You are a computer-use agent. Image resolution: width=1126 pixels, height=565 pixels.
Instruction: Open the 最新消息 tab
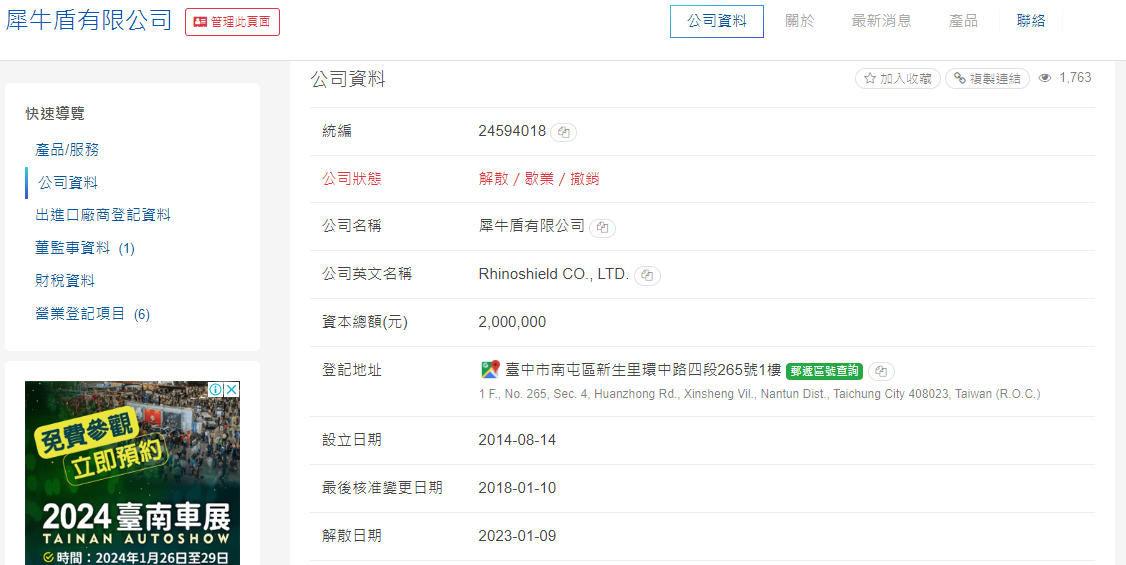881,21
